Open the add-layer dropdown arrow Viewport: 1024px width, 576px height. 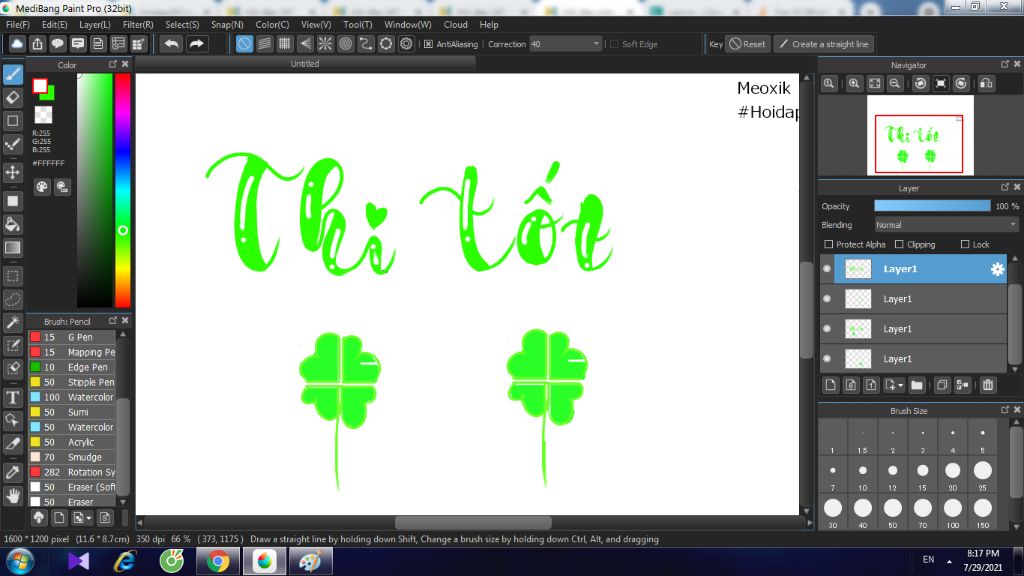click(x=901, y=385)
